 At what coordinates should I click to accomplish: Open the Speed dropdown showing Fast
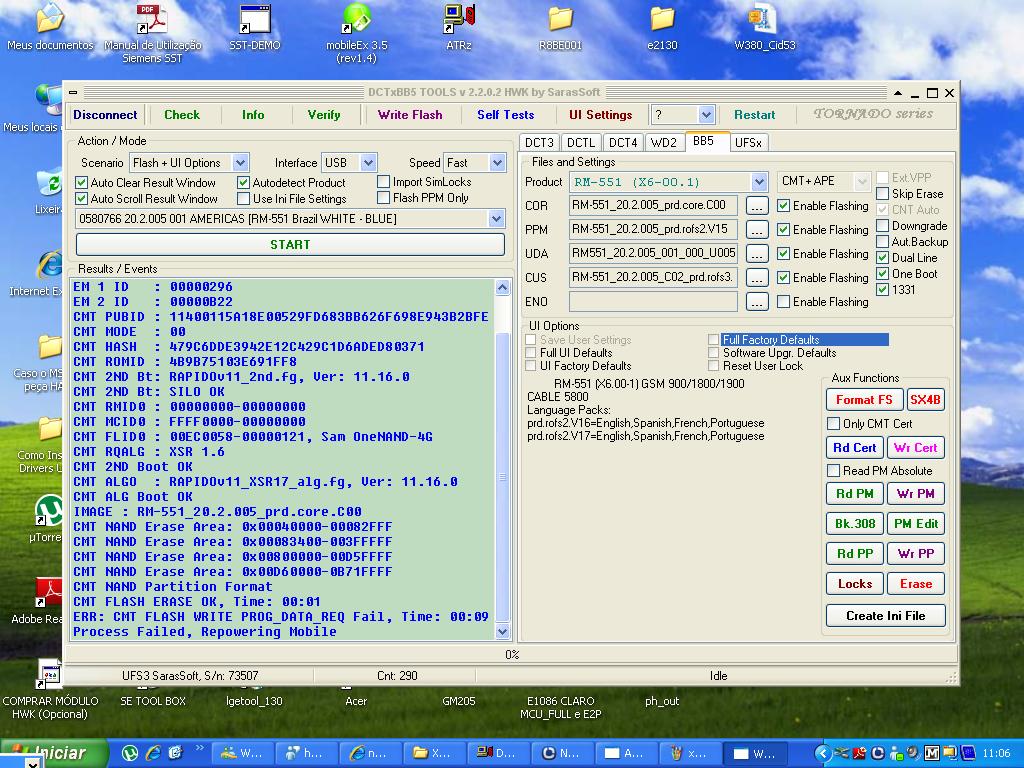(x=498, y=163)
